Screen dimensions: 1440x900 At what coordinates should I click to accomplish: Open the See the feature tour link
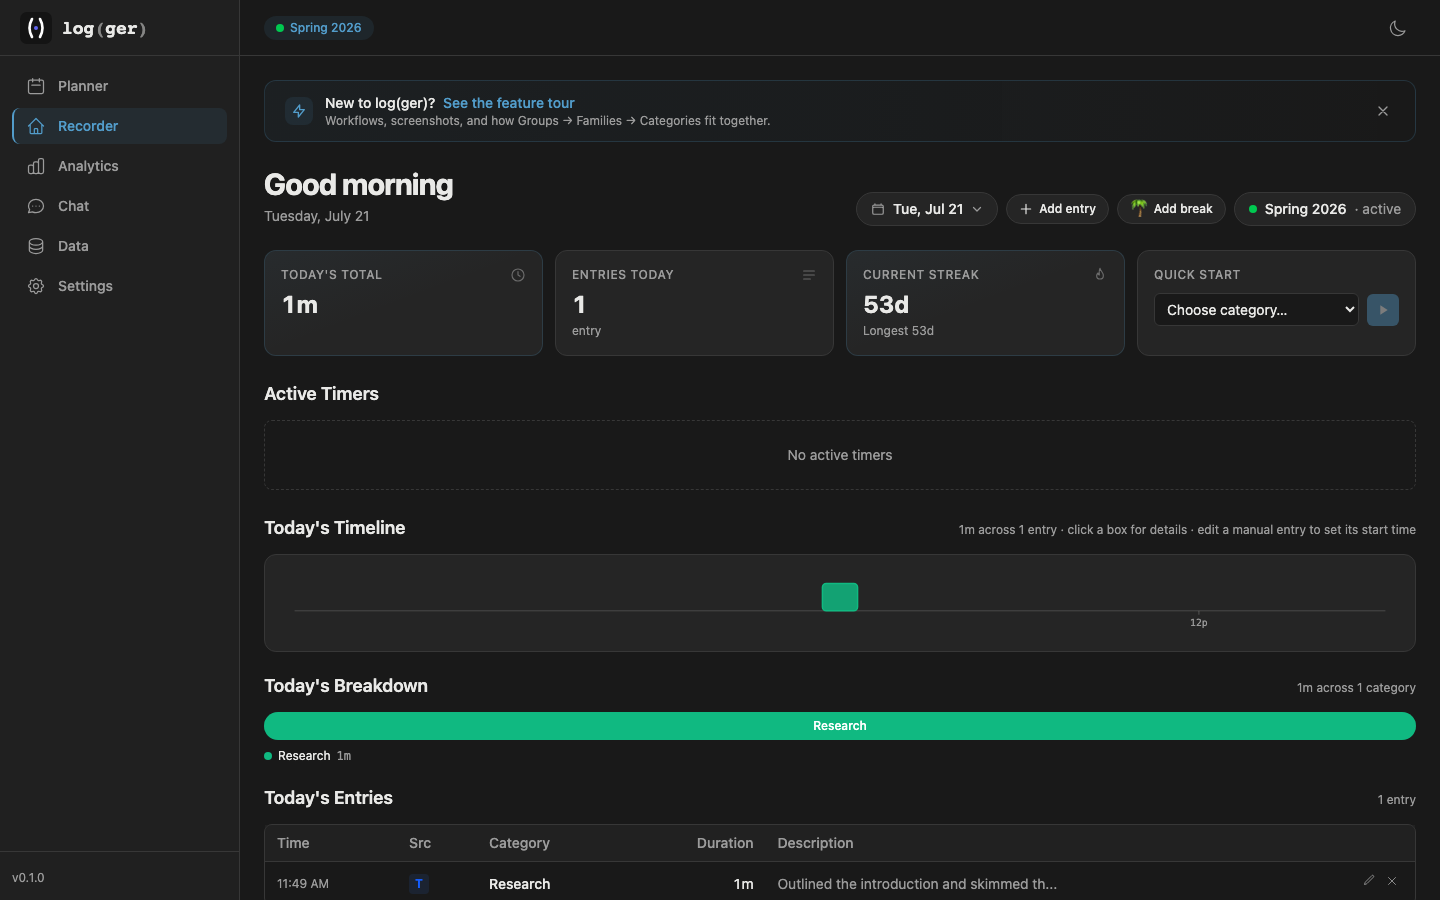coord(508,103)
